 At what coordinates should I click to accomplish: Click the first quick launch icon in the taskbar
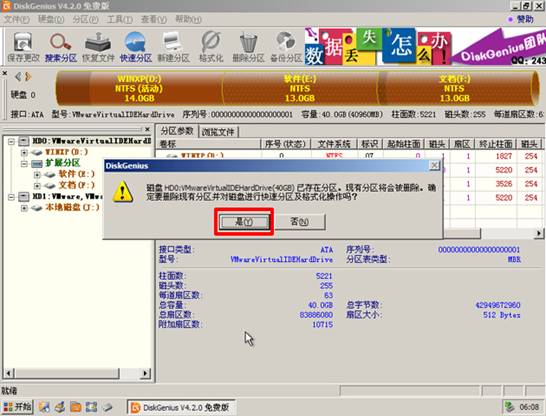(44, 407)
